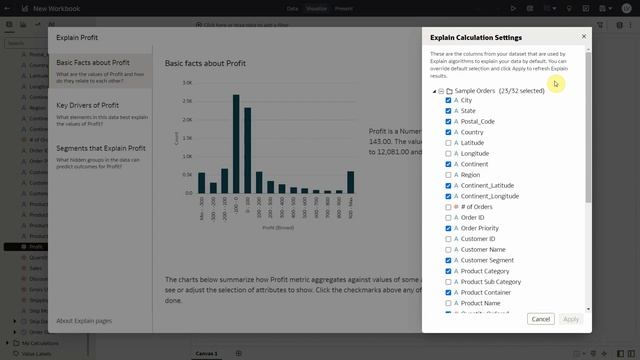640x360 pixels.
Task: Click the Preview play icon in header
Action: pyautogui.click(x=513, y=8)
